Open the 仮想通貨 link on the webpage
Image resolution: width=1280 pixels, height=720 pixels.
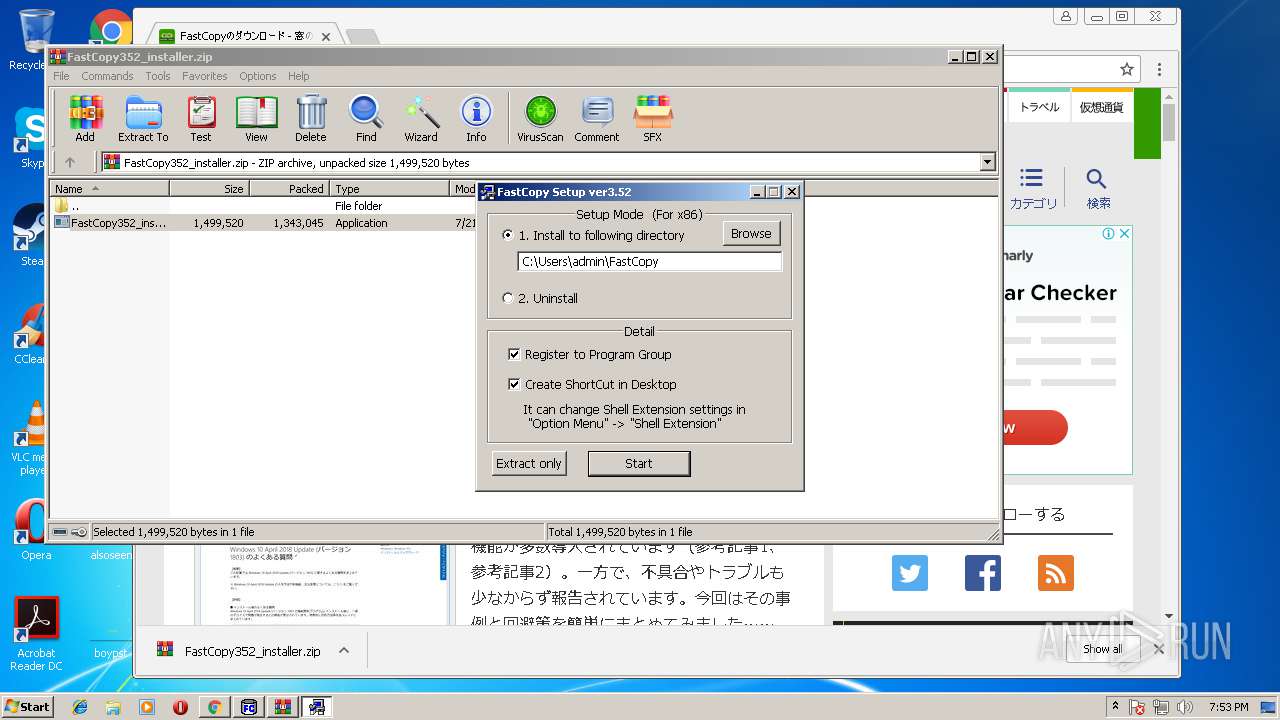(1101, 107)
